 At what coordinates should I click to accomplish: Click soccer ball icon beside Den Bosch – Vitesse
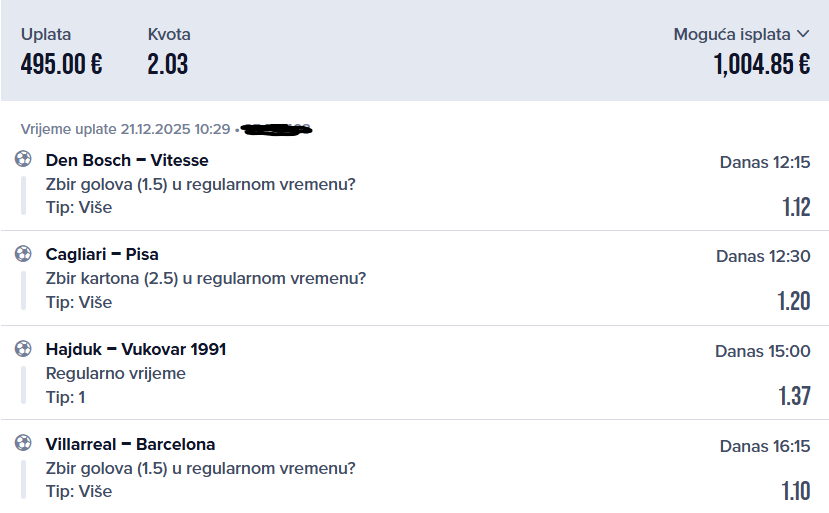(x=23, y=159)
